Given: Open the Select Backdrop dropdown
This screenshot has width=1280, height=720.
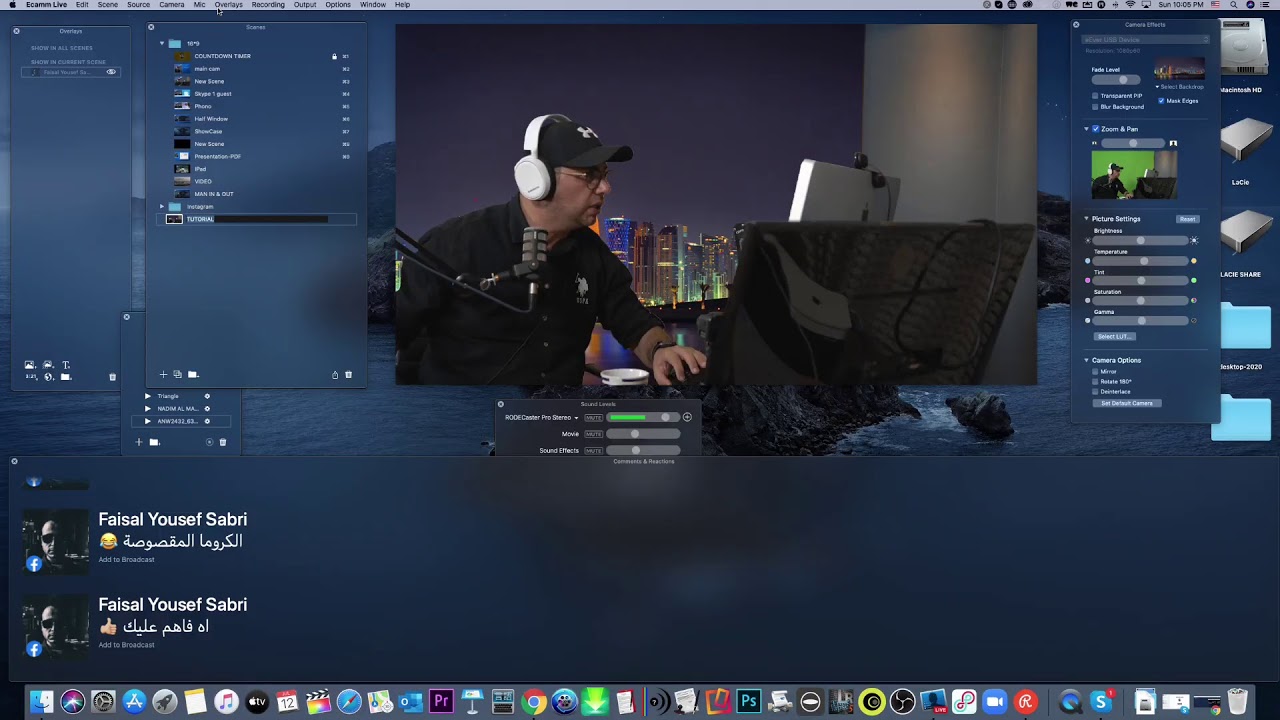Looking at the screenshot, I should click(1180, 87).
